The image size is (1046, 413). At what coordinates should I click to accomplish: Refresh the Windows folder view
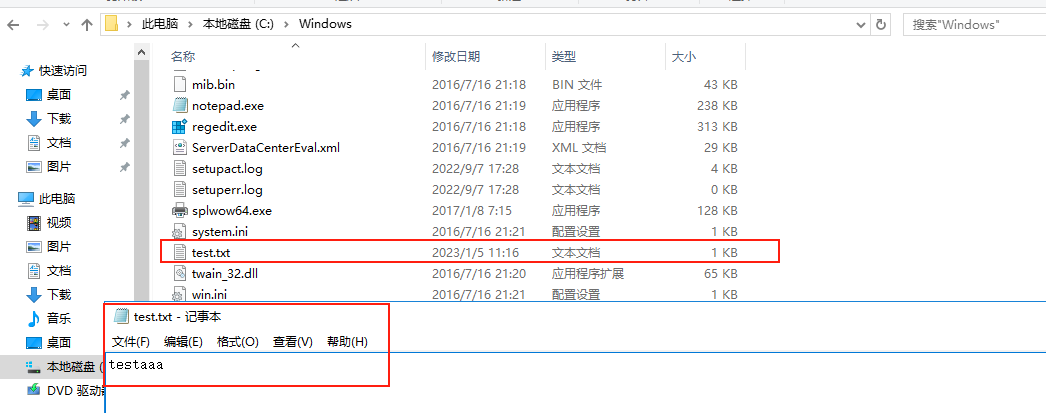point(881,25)
